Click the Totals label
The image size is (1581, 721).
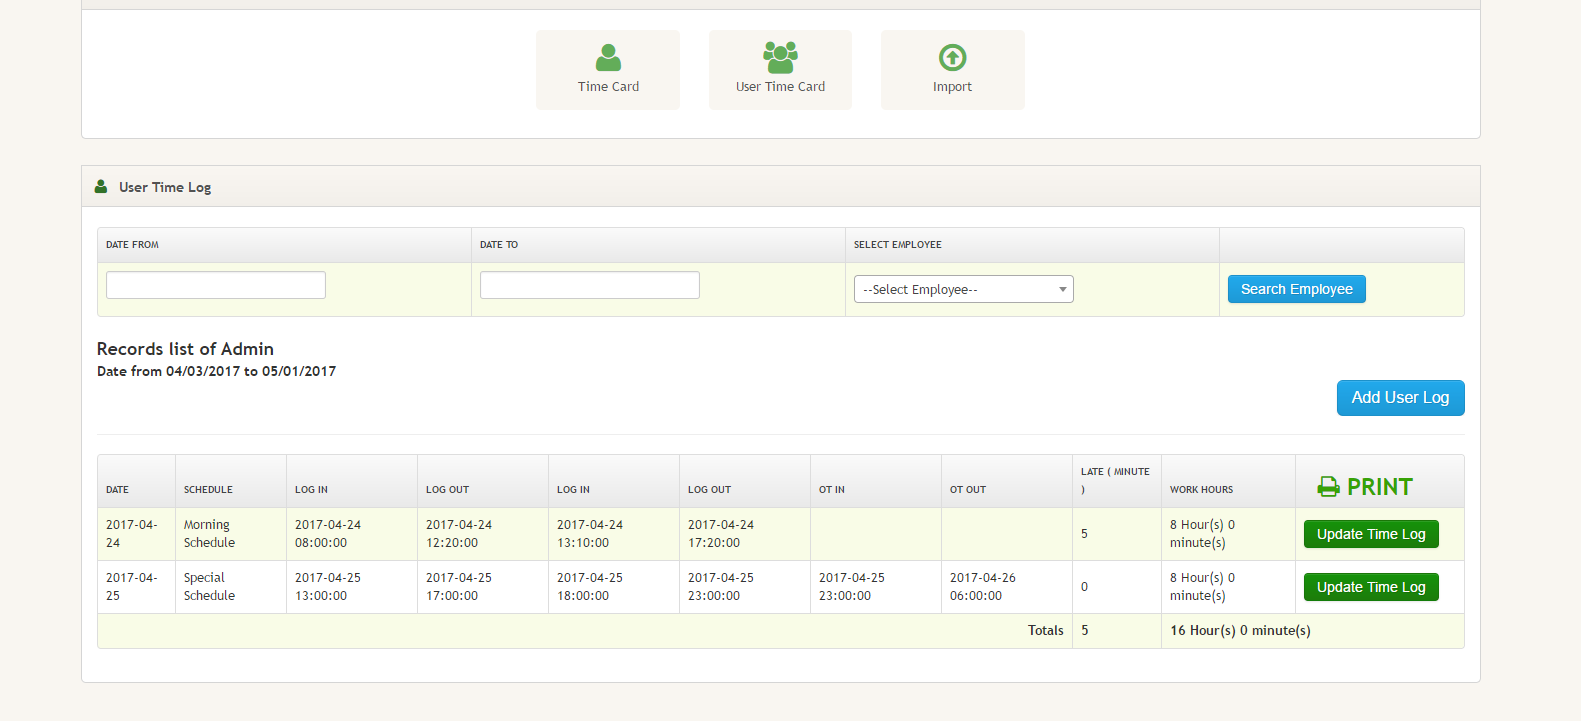pos(1046,631)
